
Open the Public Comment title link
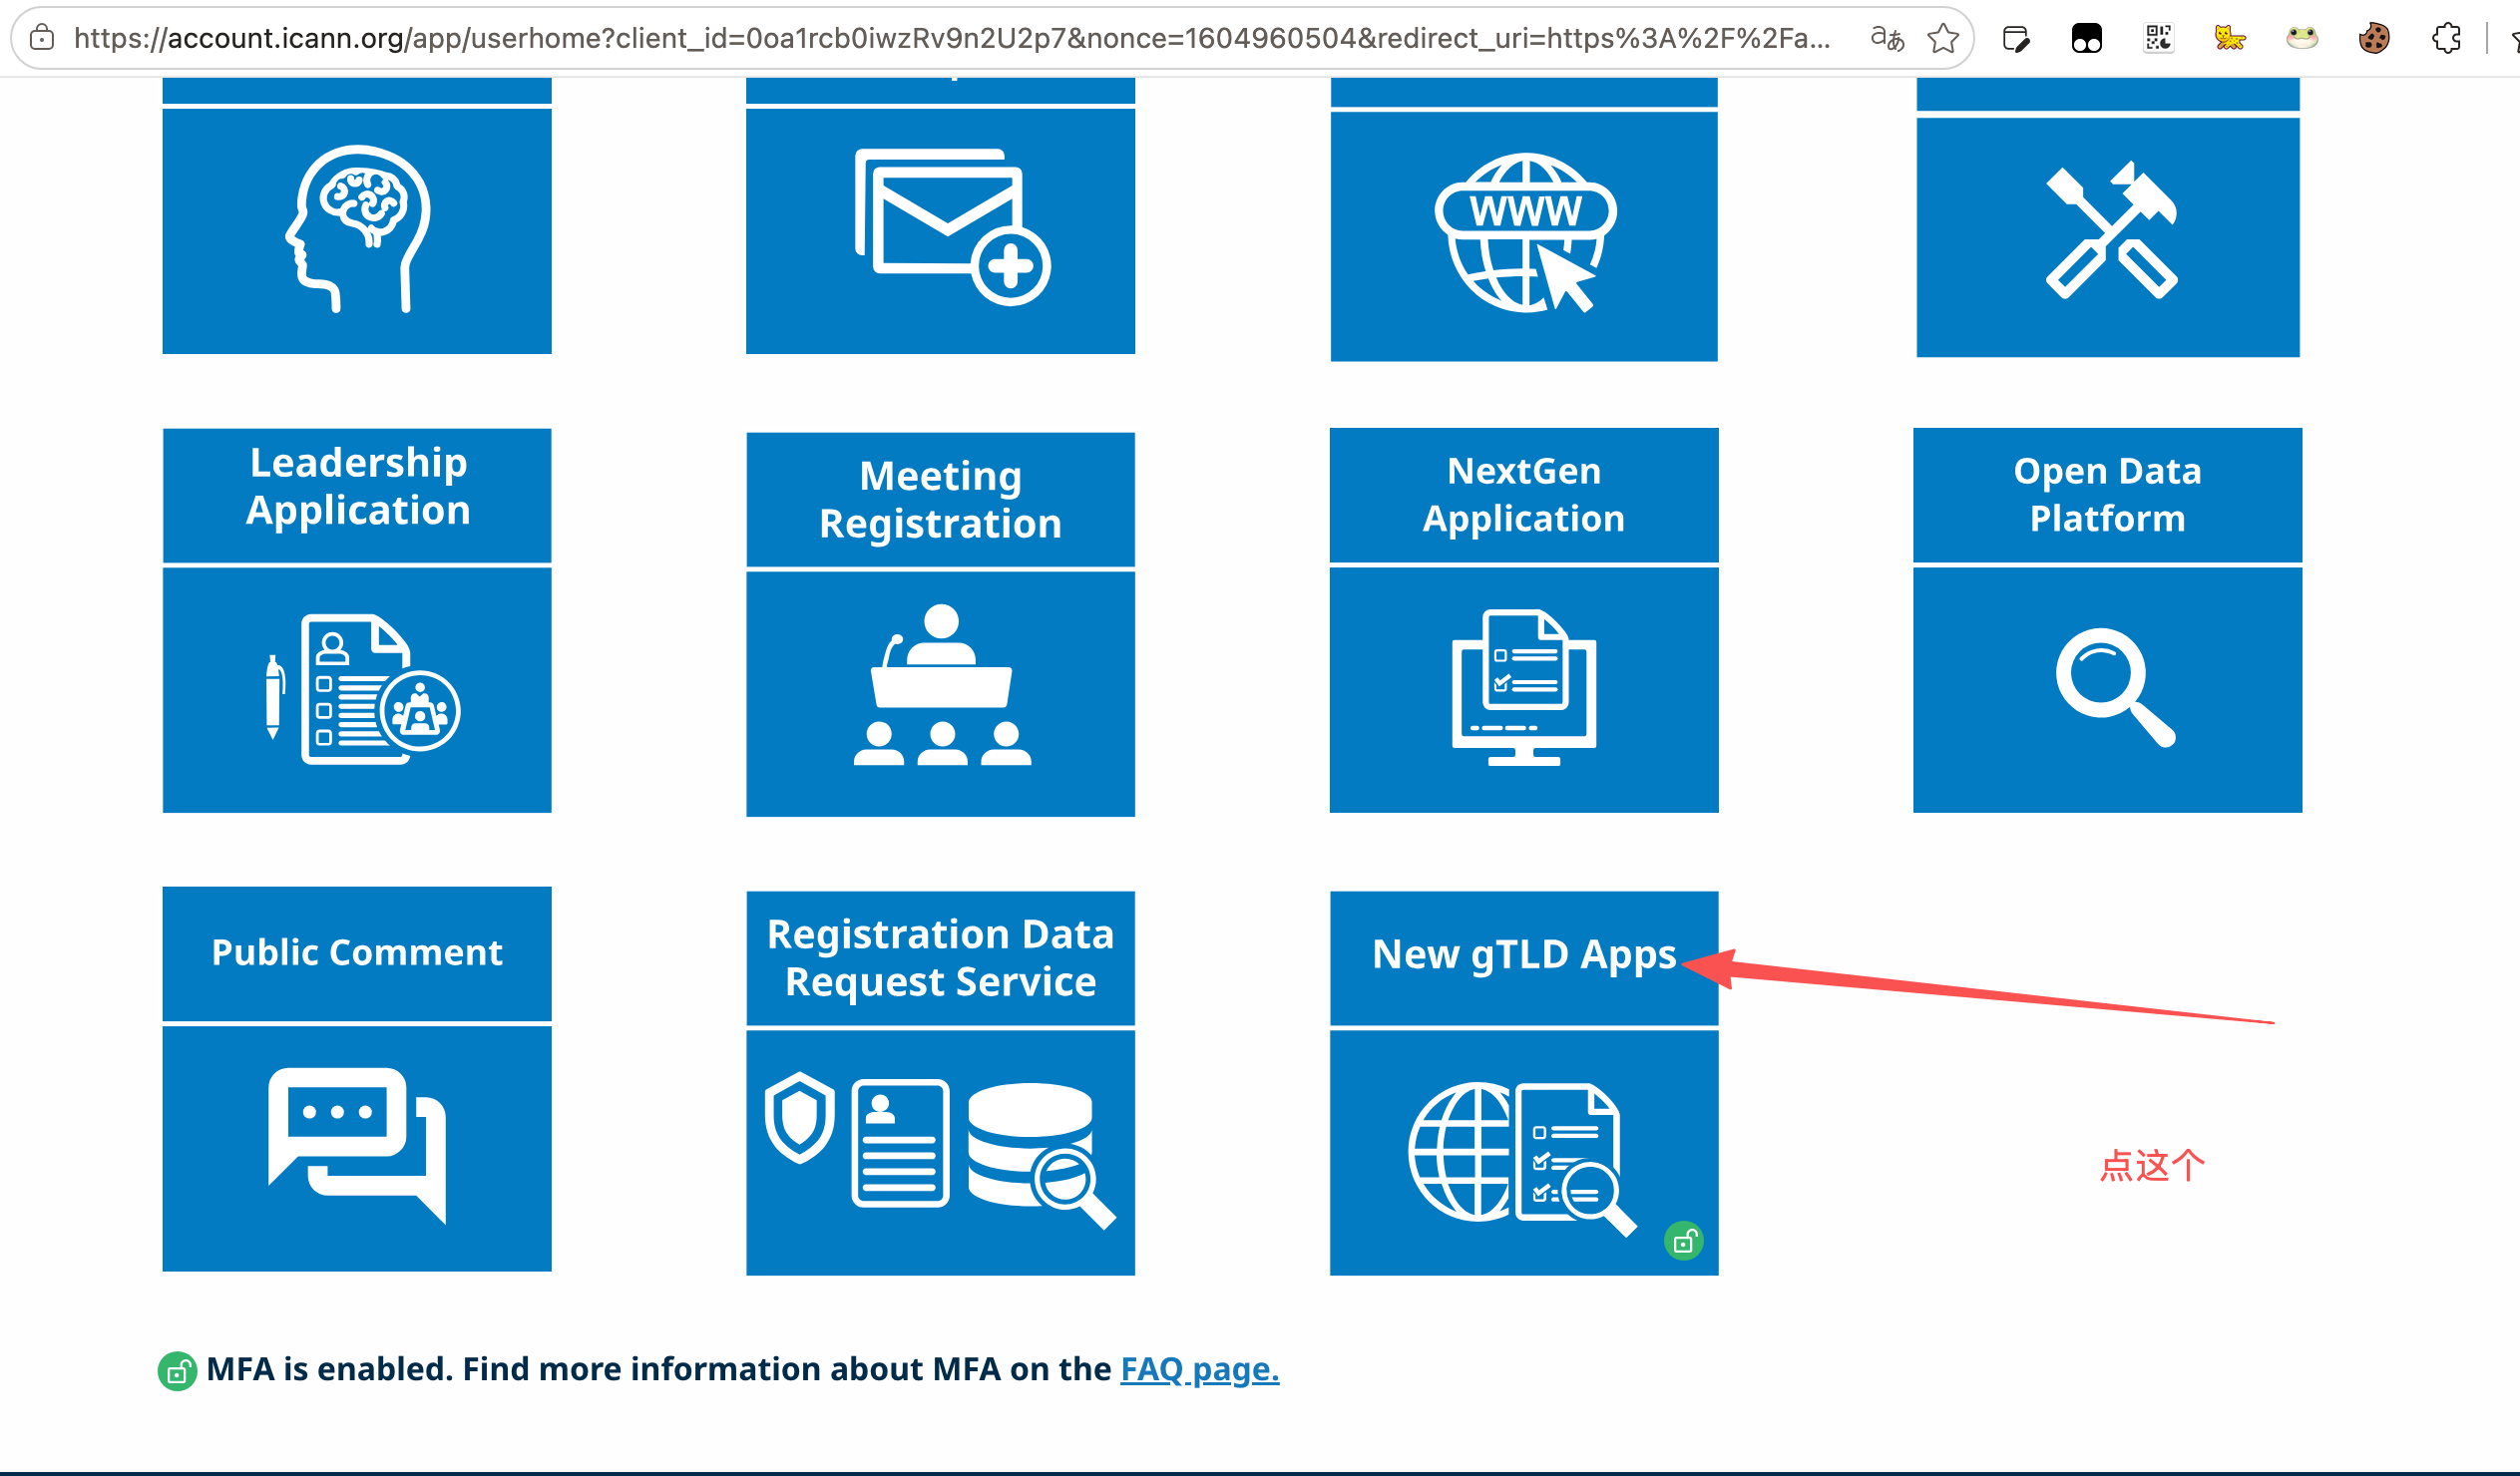pyautogui.click(x=357, y=953)
